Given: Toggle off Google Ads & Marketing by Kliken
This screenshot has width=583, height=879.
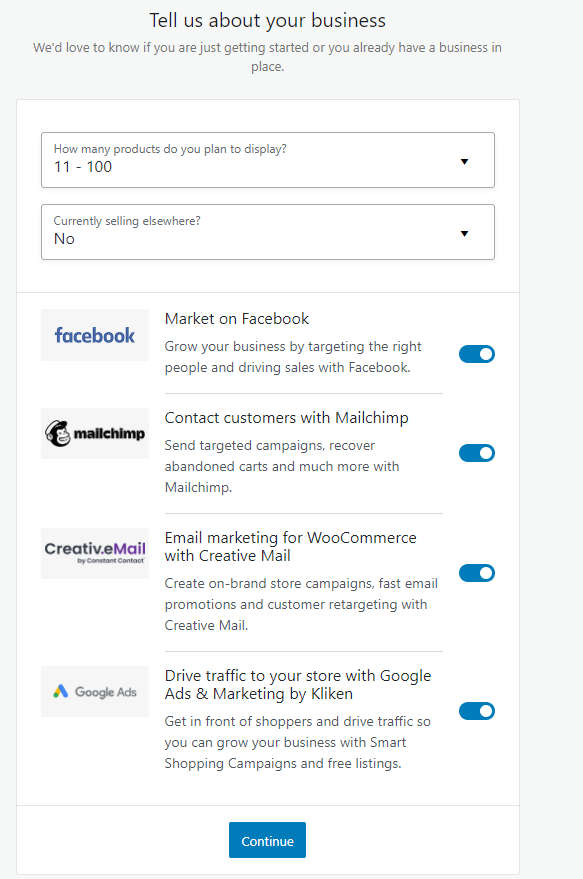Looking at the screenshot, I should pos(477,711).
